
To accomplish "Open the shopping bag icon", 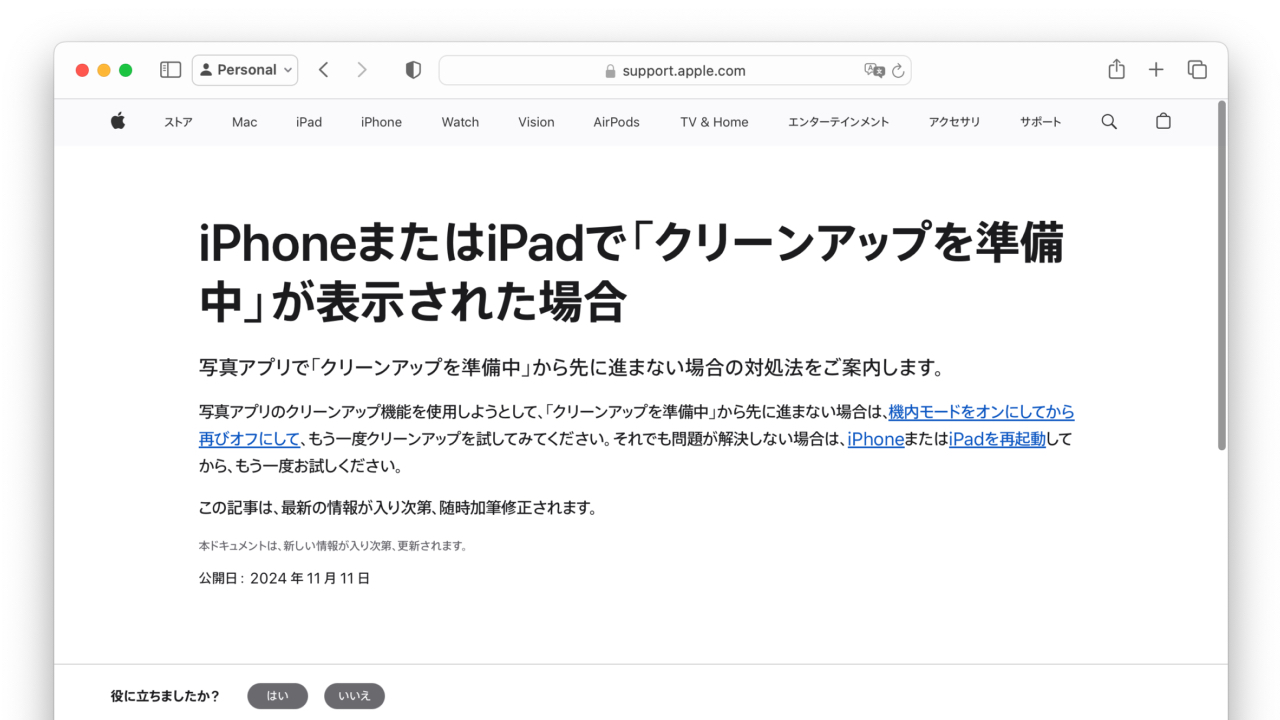I will click(1163, 121).
